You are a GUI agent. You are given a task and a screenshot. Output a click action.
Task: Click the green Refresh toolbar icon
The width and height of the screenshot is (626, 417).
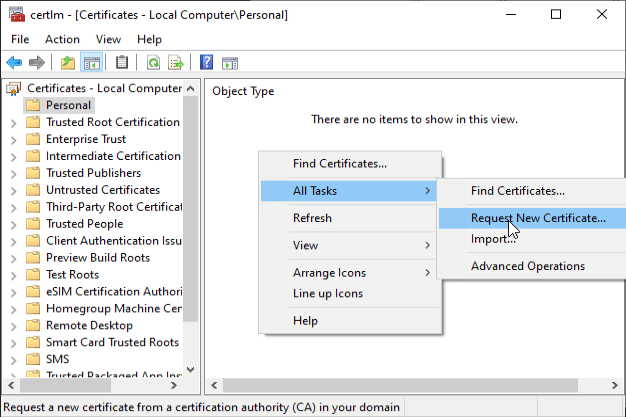pos(153,62)
